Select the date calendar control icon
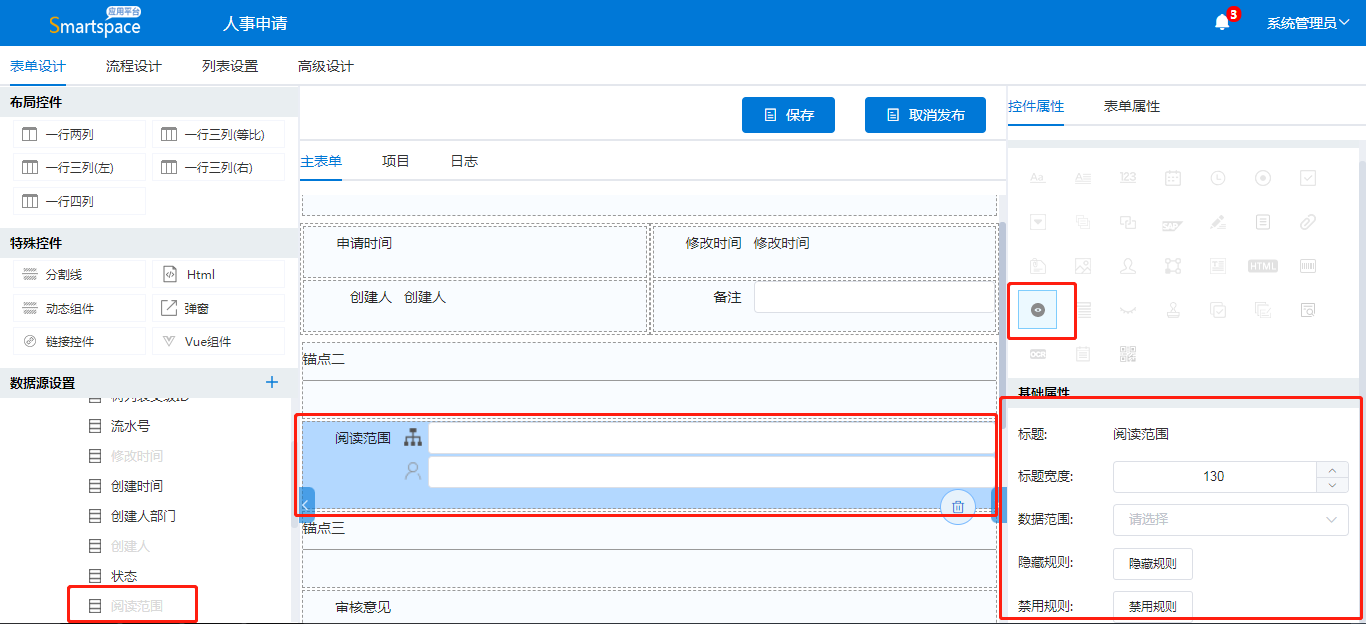 coord(1173,178)
